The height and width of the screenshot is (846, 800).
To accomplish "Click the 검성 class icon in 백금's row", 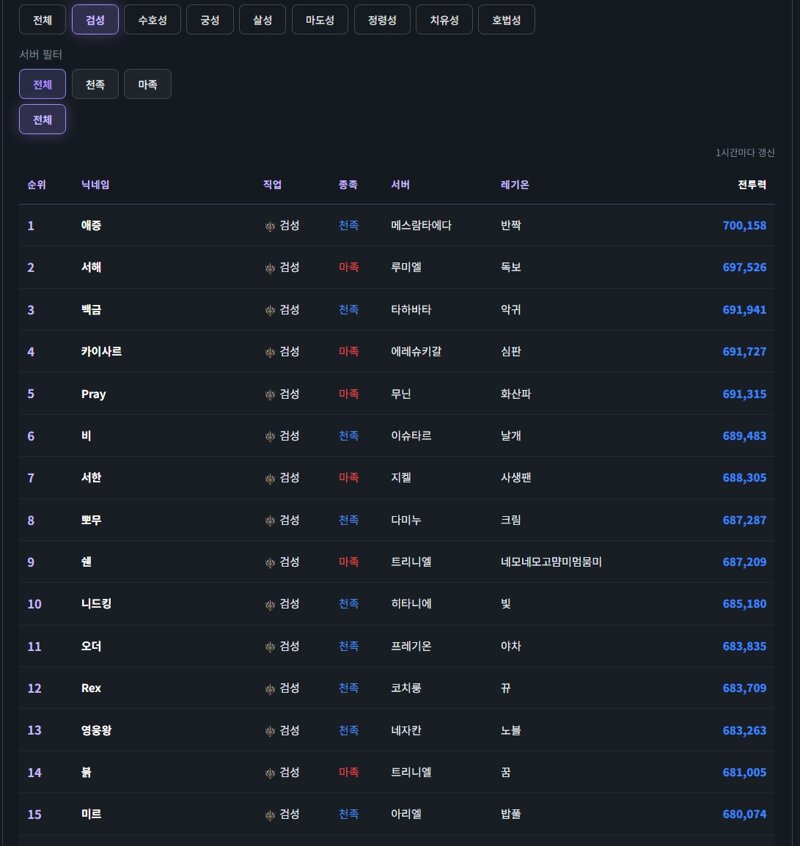I will (x=270, y=310).
